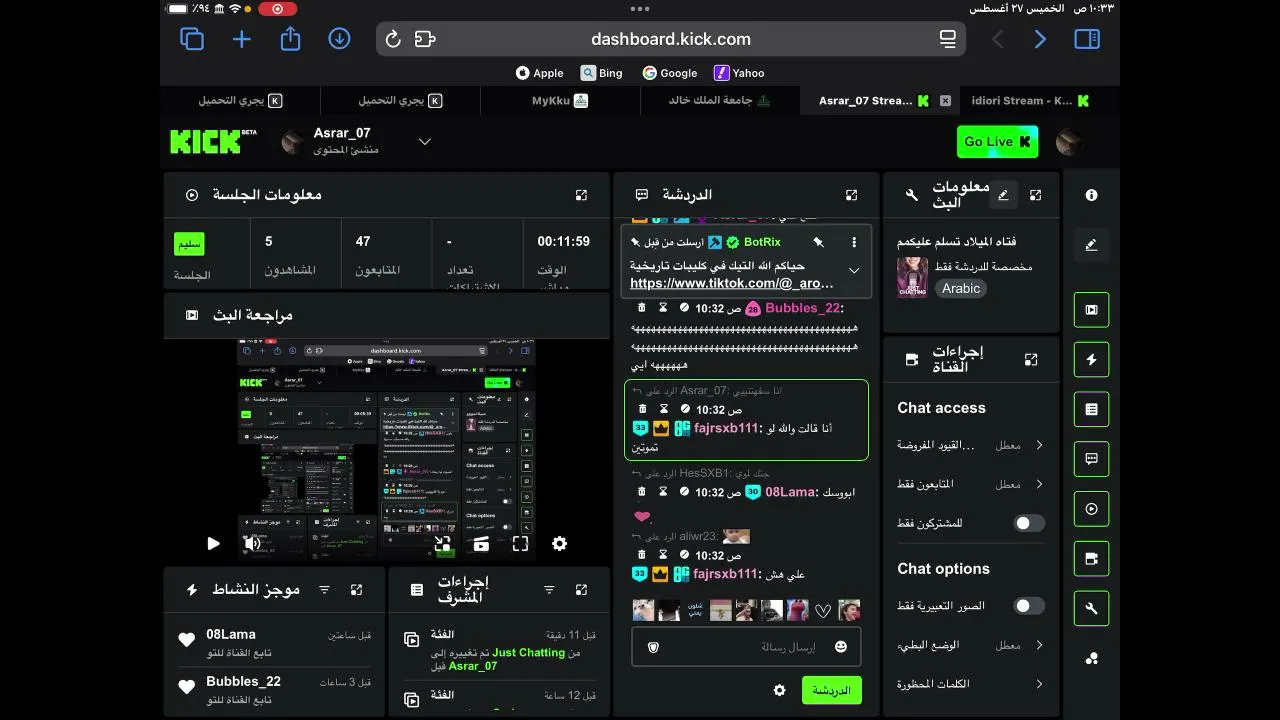
Task: Pop out the معلومات الجلسة panel
Action: (x=581, y=195)
